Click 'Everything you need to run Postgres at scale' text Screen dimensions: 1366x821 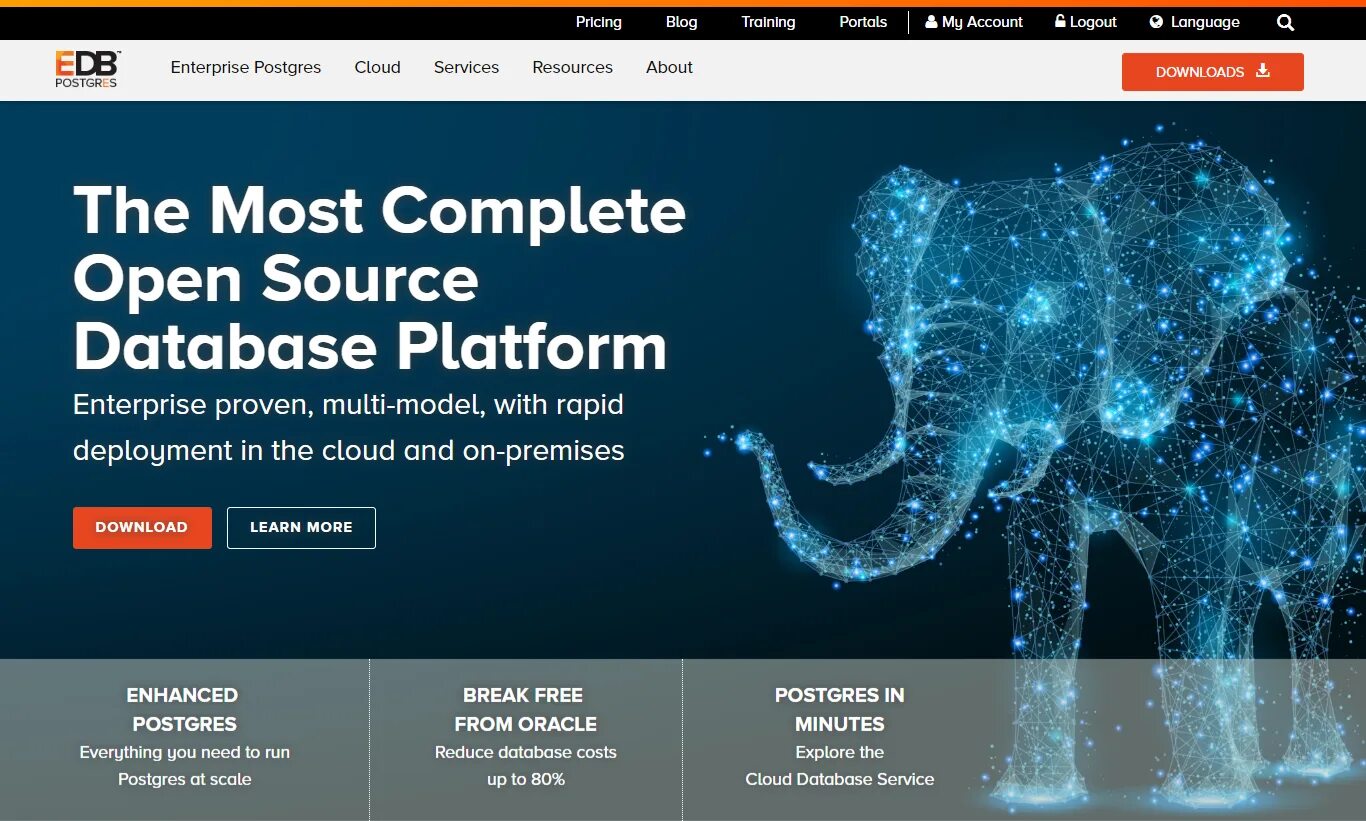coord(184,766)
